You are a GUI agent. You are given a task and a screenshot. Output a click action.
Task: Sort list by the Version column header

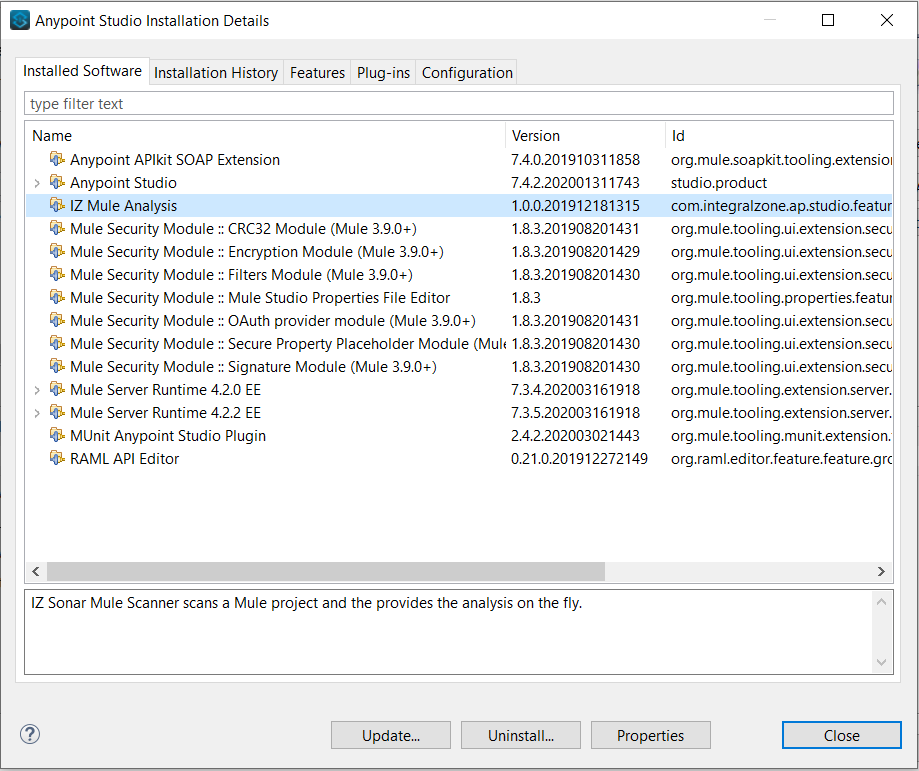click(x=586, y=135)
